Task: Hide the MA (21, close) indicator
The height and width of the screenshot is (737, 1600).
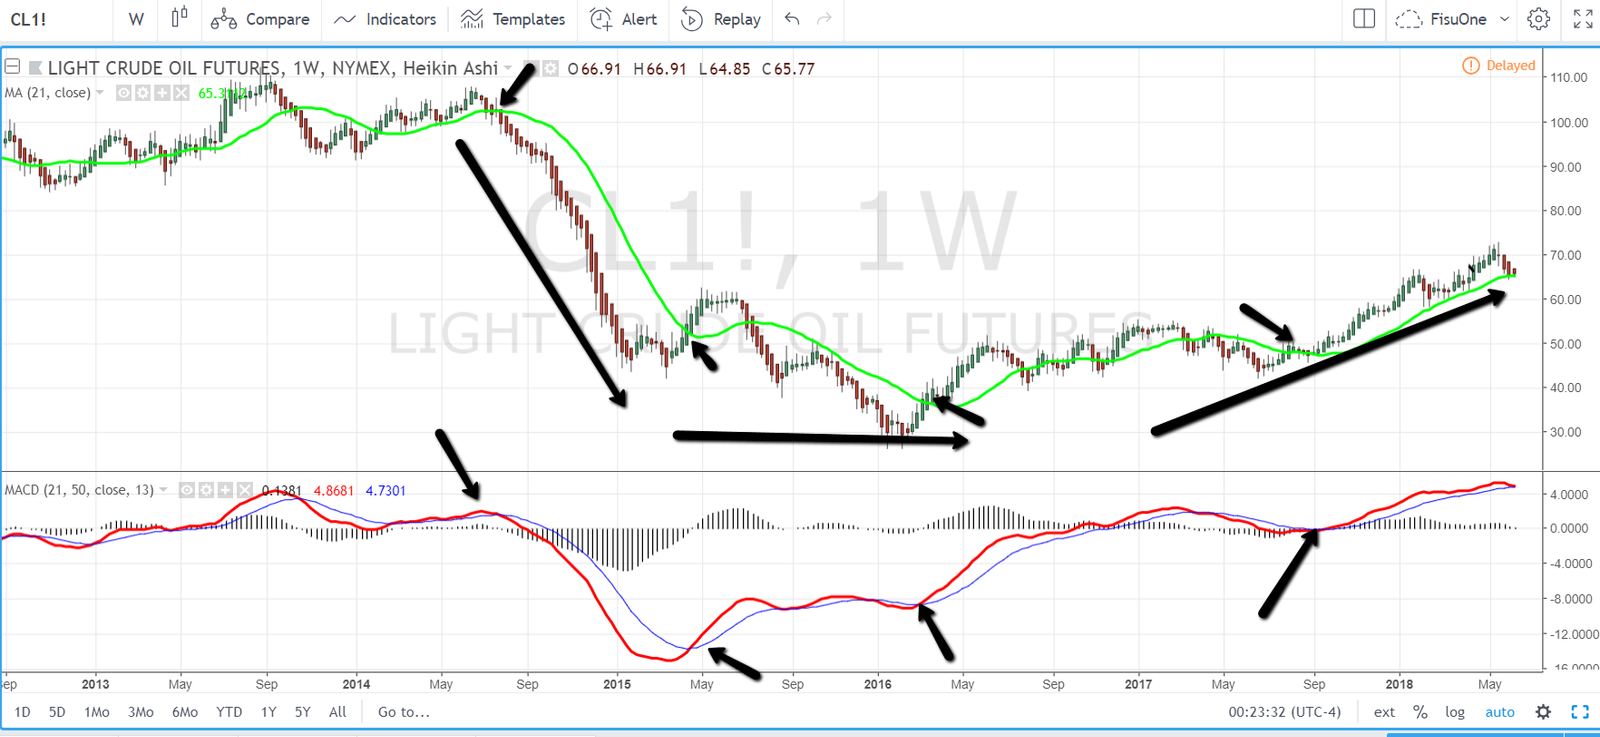Action: 124,93
